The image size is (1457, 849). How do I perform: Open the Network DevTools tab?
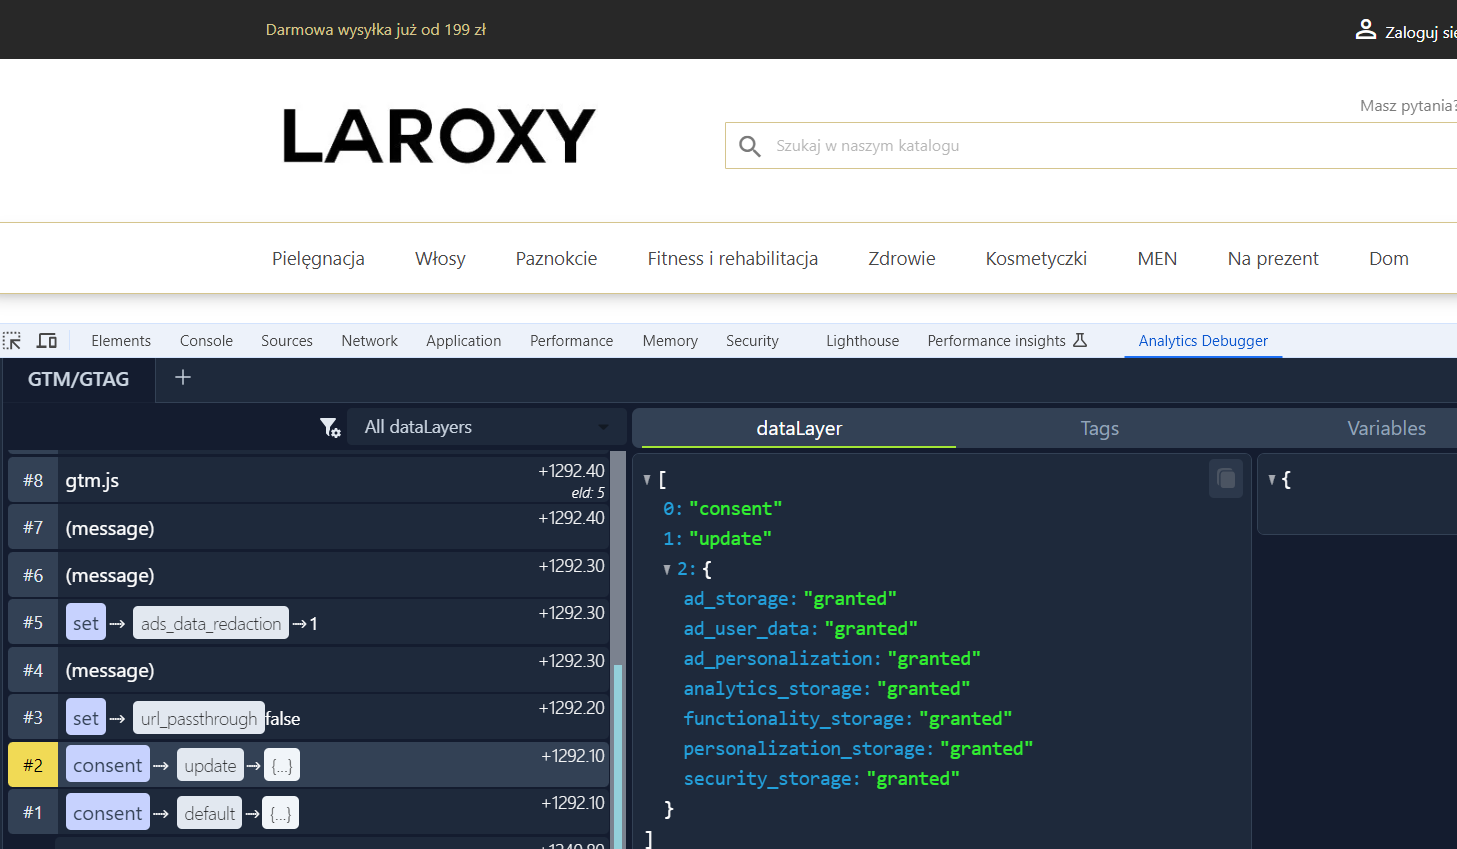[x=369, y=341]
